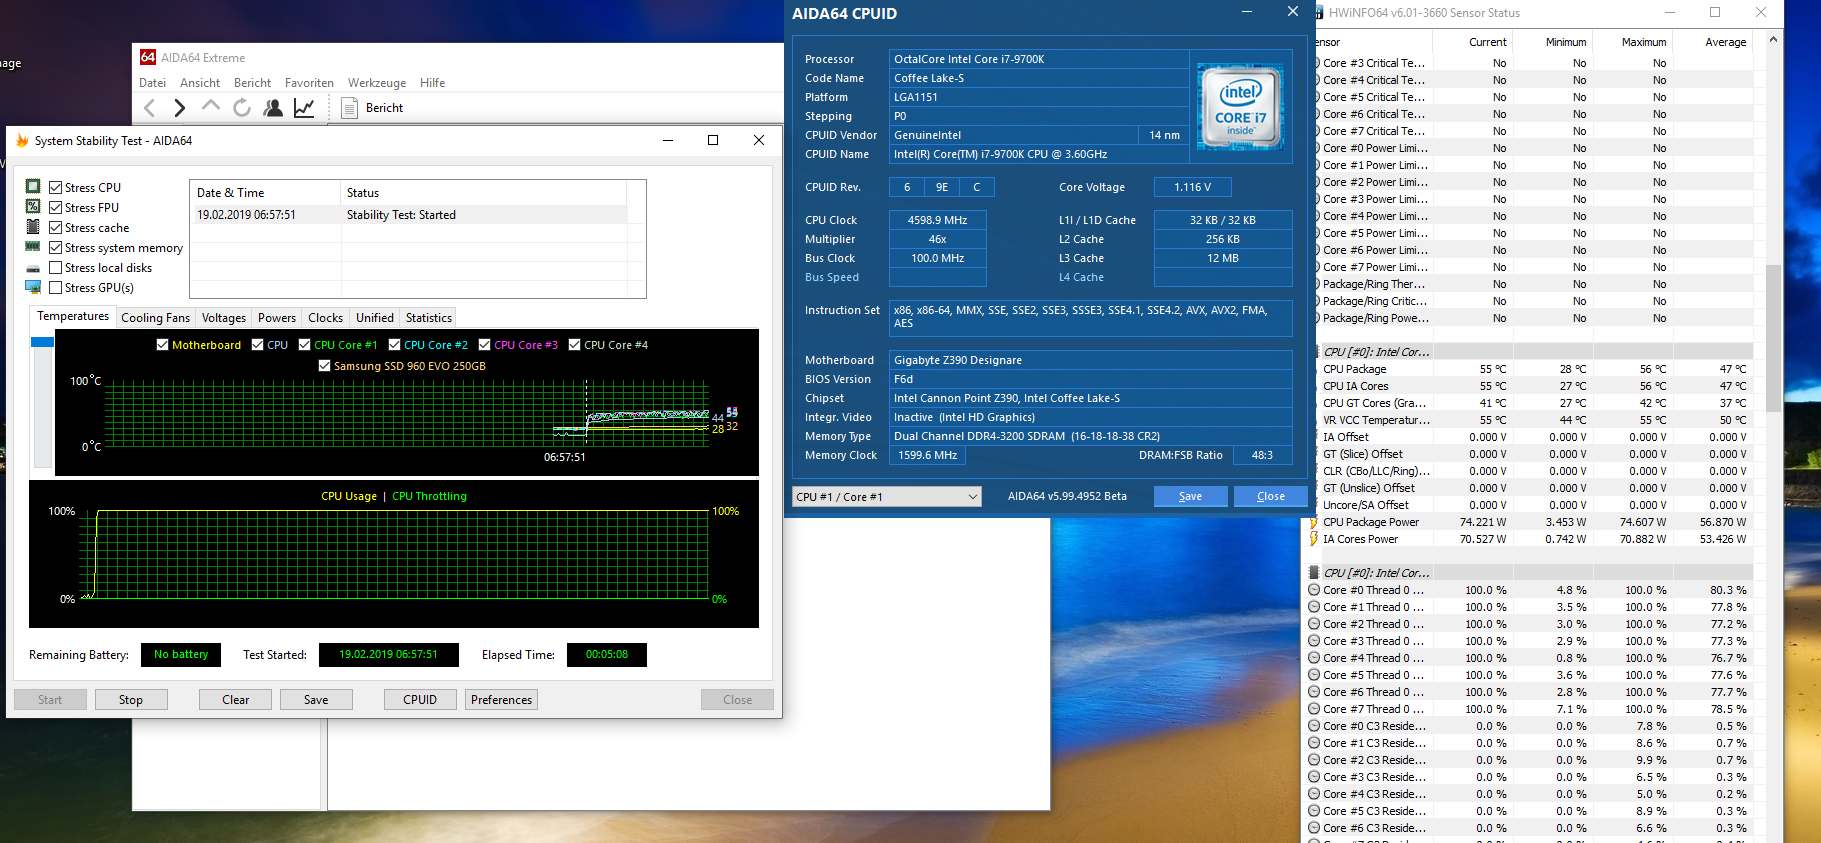Open the Datei menu

point(152,83)
